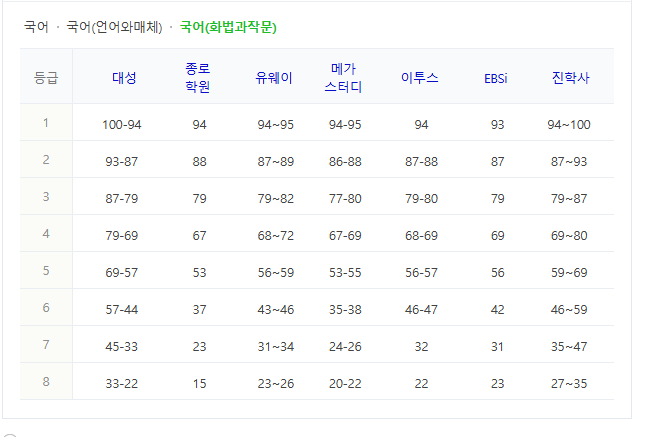This screenshot has height=437, width=648.
Task: Select the 53-55 cell under 메가스터디
Action: 345,272
